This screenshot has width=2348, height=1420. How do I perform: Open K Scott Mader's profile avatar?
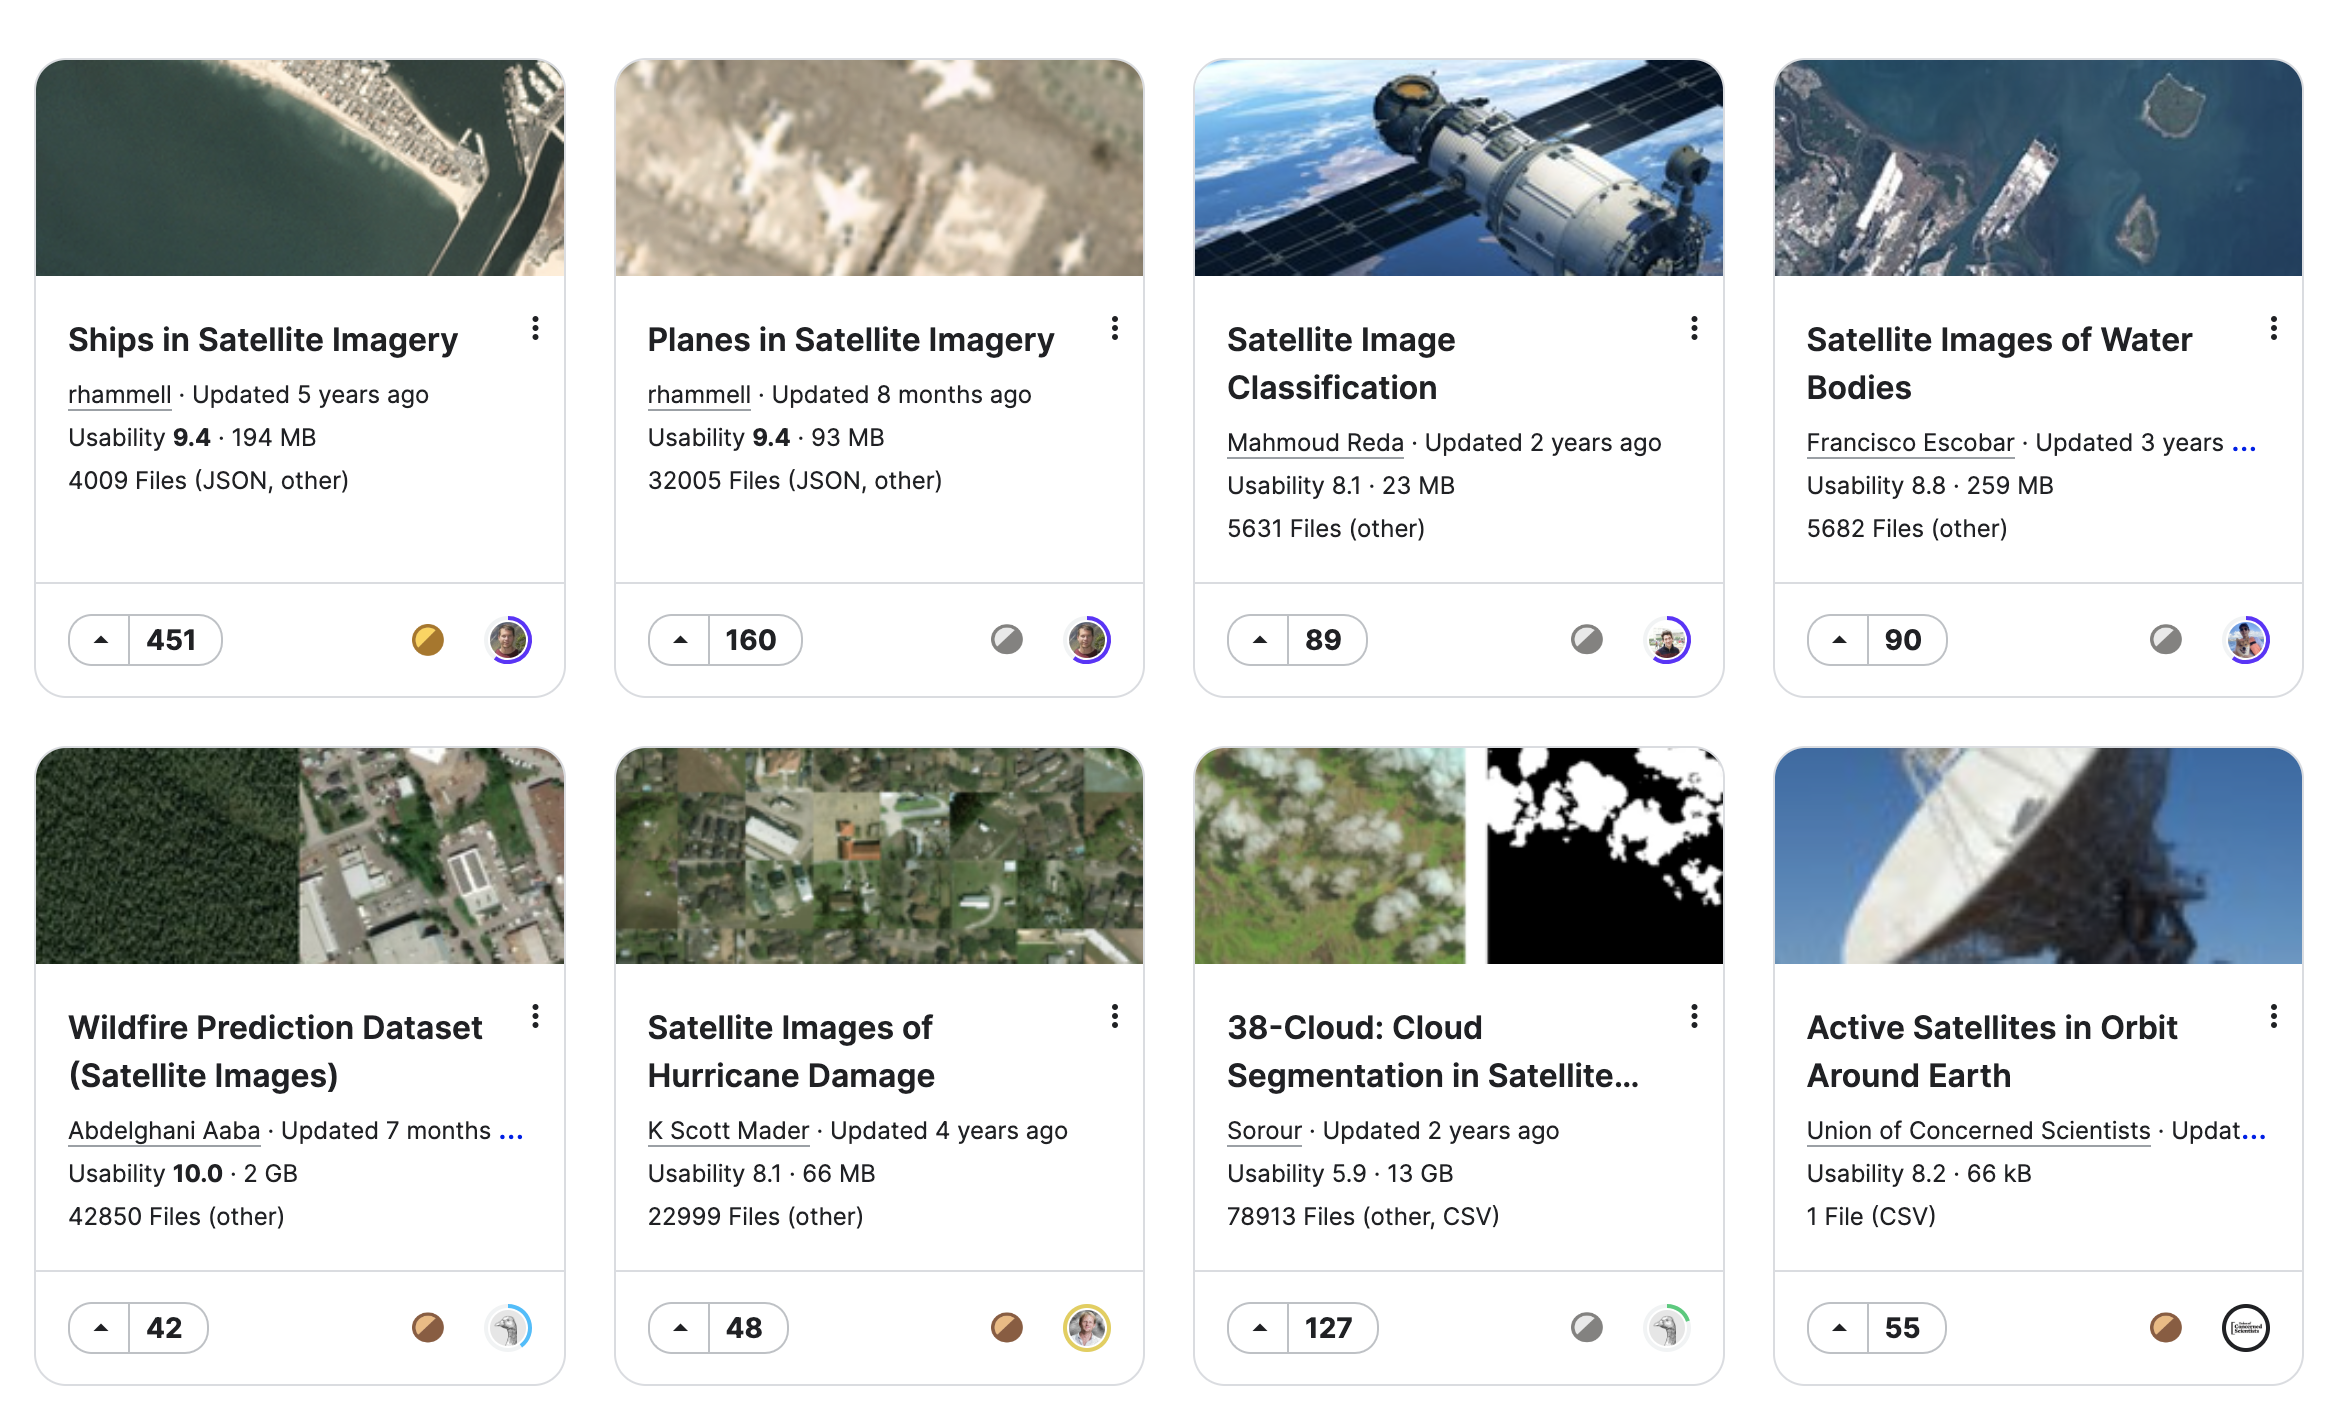click(1087, 1328)
